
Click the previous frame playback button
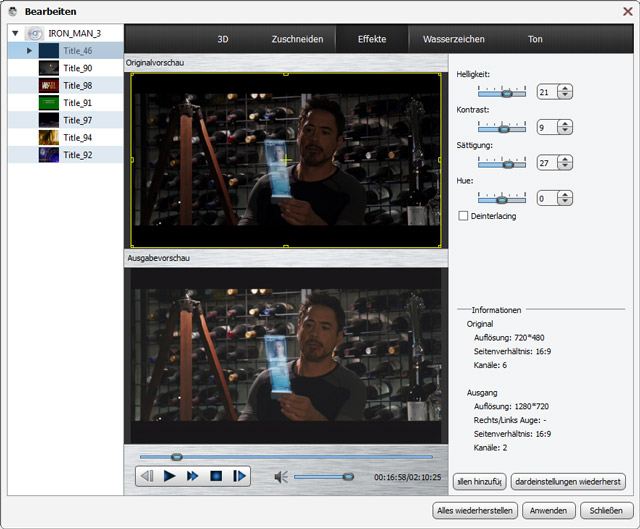click(147, 476)
